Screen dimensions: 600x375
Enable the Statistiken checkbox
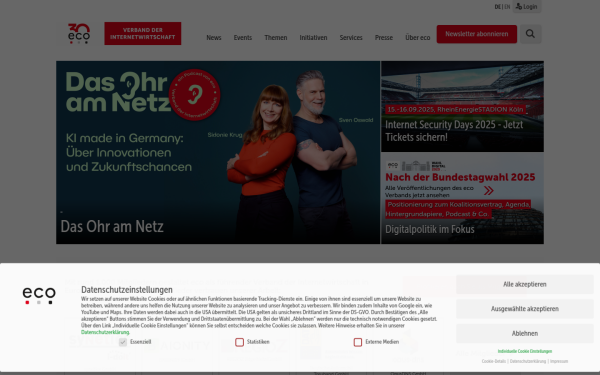(240, 342)
